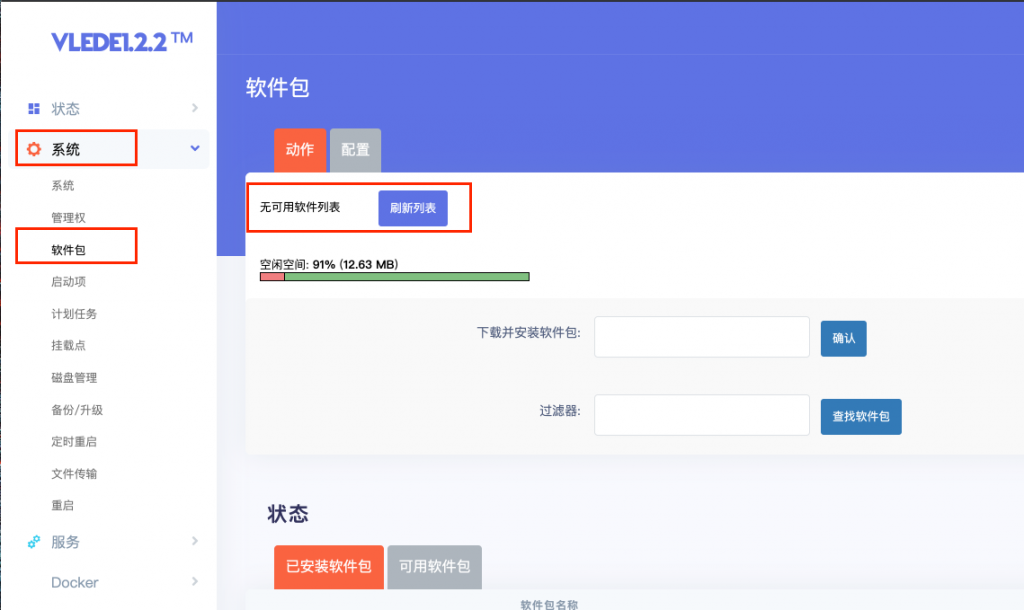Image resolution: width=1024 pixels, height=610 pixels.
Task: Open 备份/升级 in the sidebar
Action: pos(77,410)
